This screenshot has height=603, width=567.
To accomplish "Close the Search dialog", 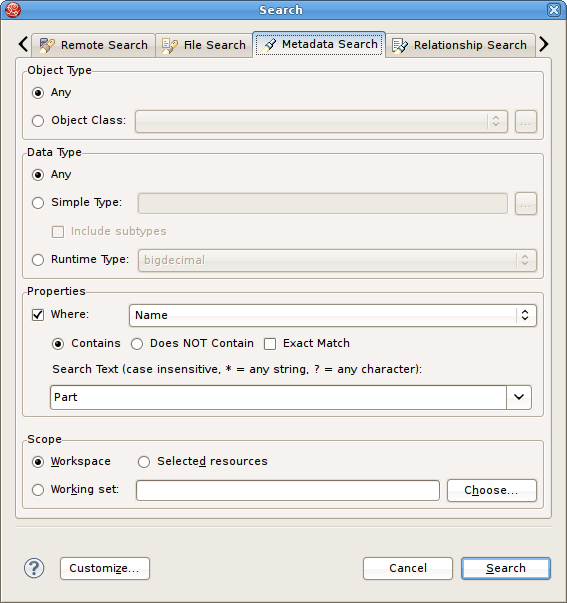I will (x=554, y=10).
